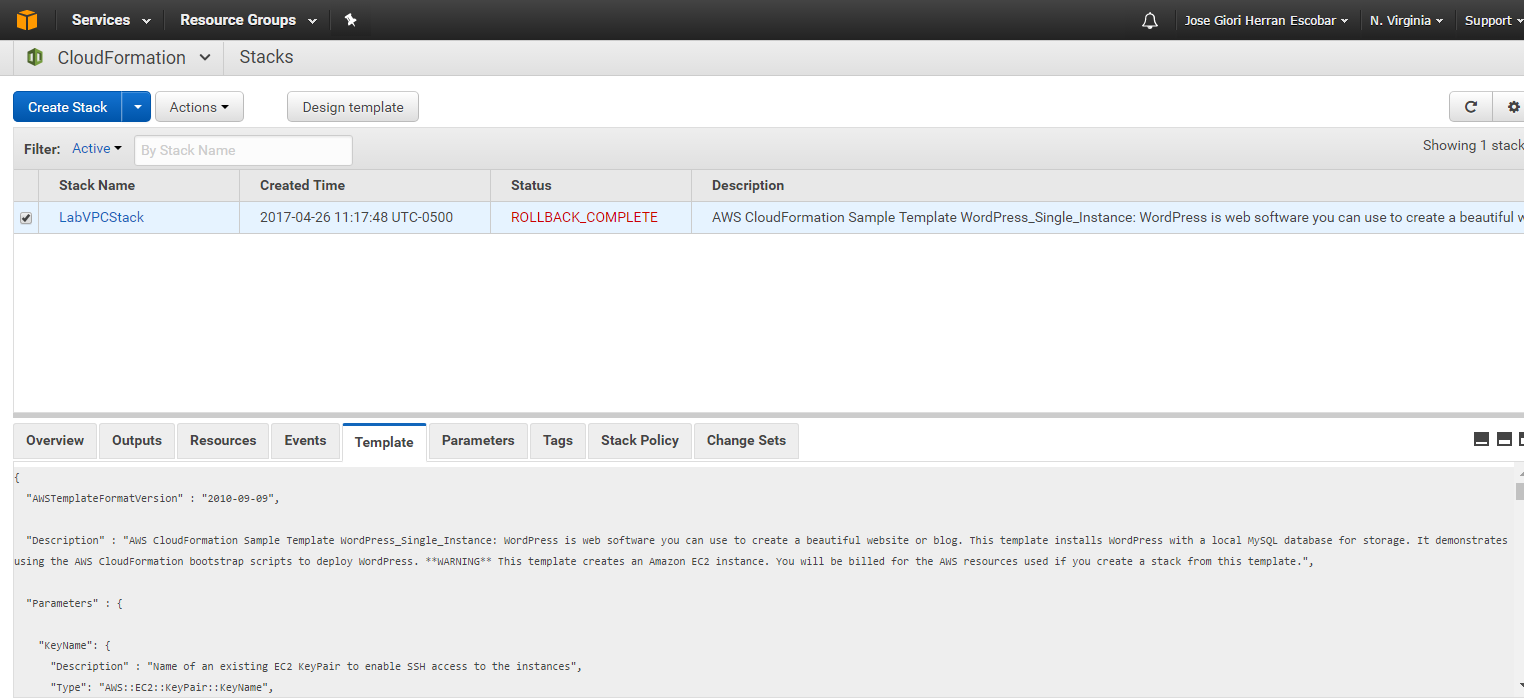Image resolution: width=1524 pixels, height=698 pixels.
Task: Click the Design template button
Action: coord(353,107)
